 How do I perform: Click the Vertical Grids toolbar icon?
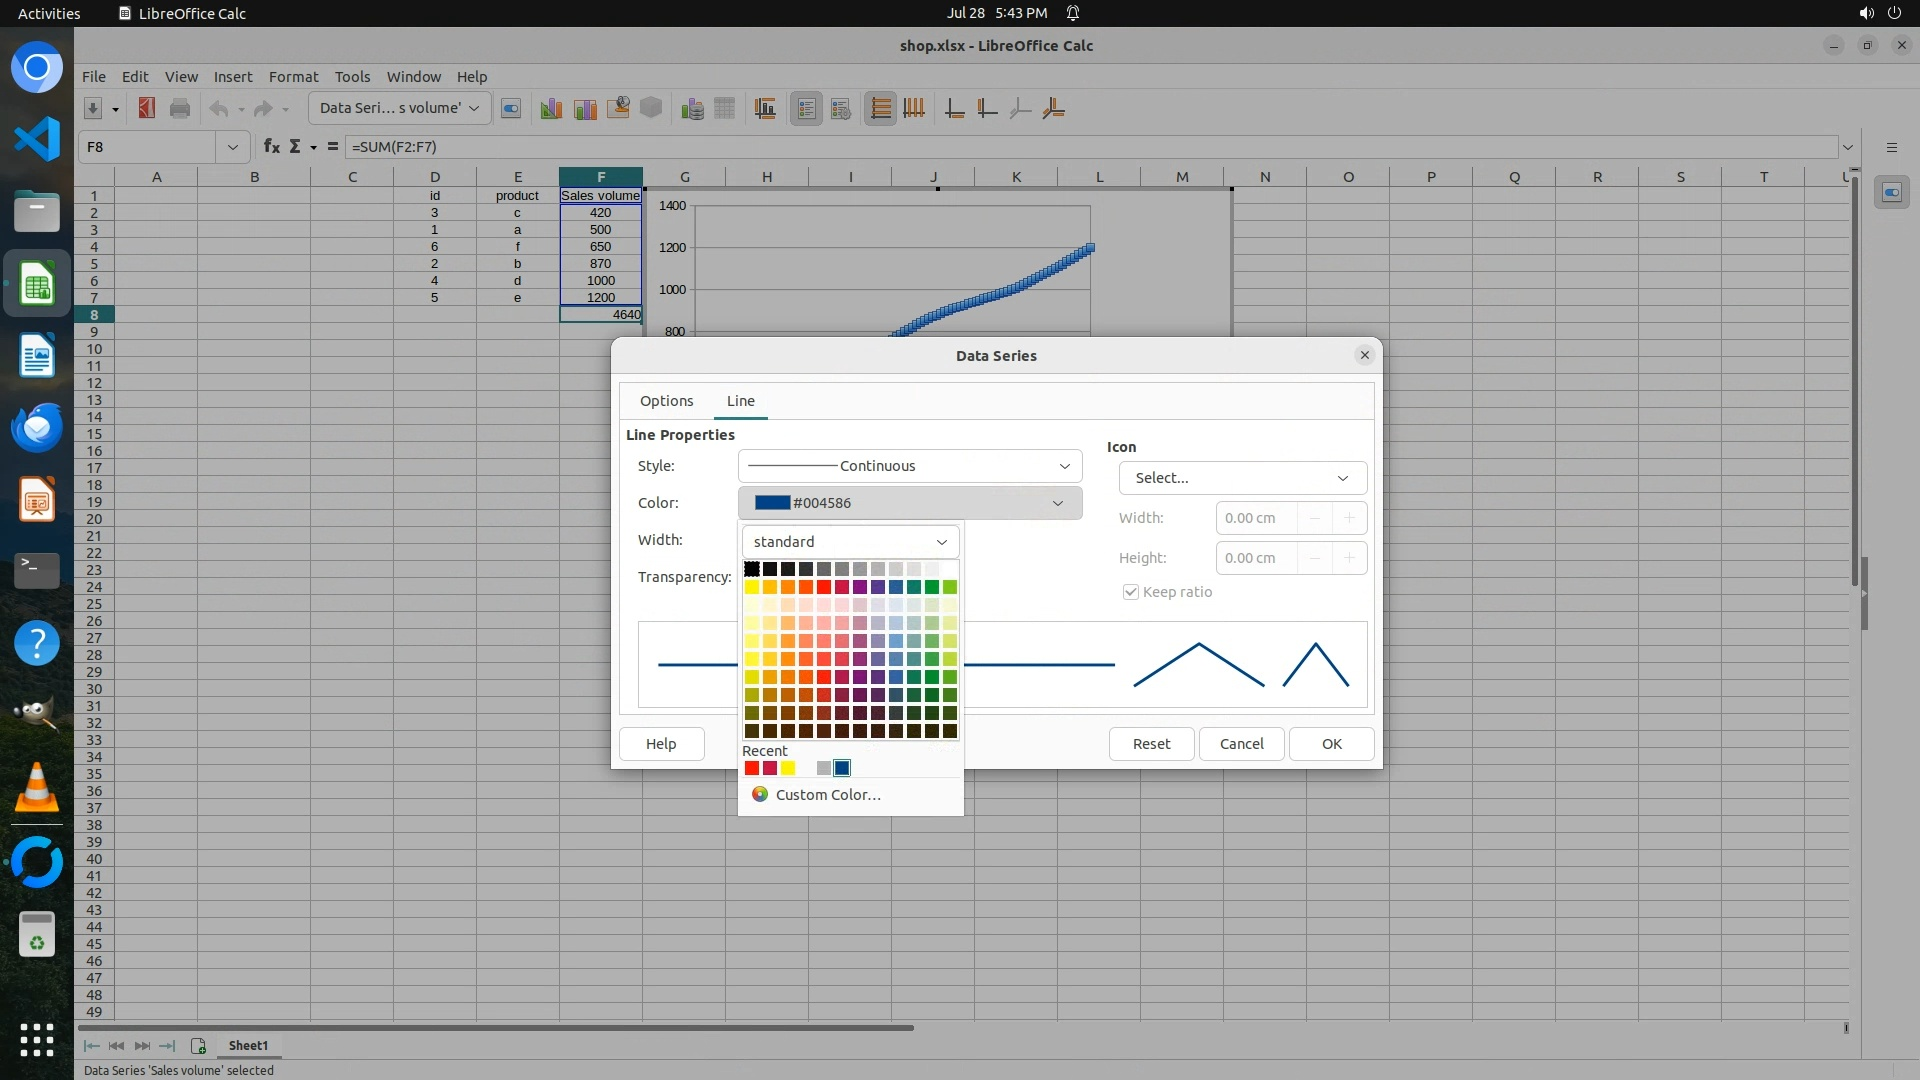914,109
